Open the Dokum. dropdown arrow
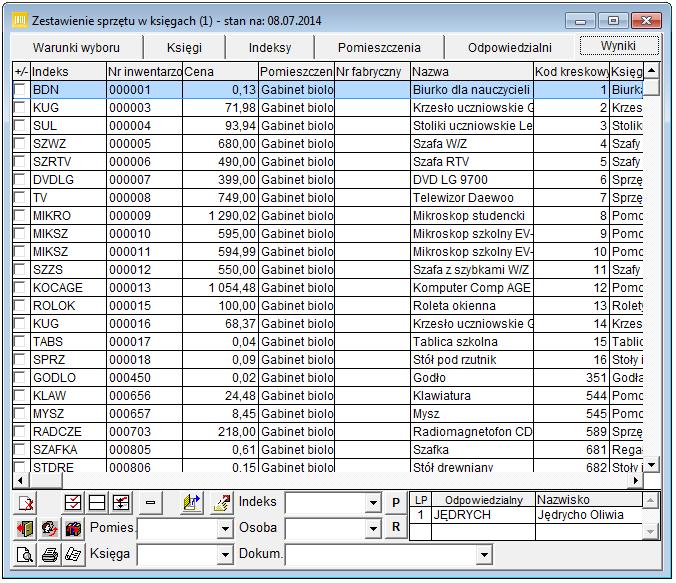This screenshot has height=583, width=676. click(x=484, y=555)
